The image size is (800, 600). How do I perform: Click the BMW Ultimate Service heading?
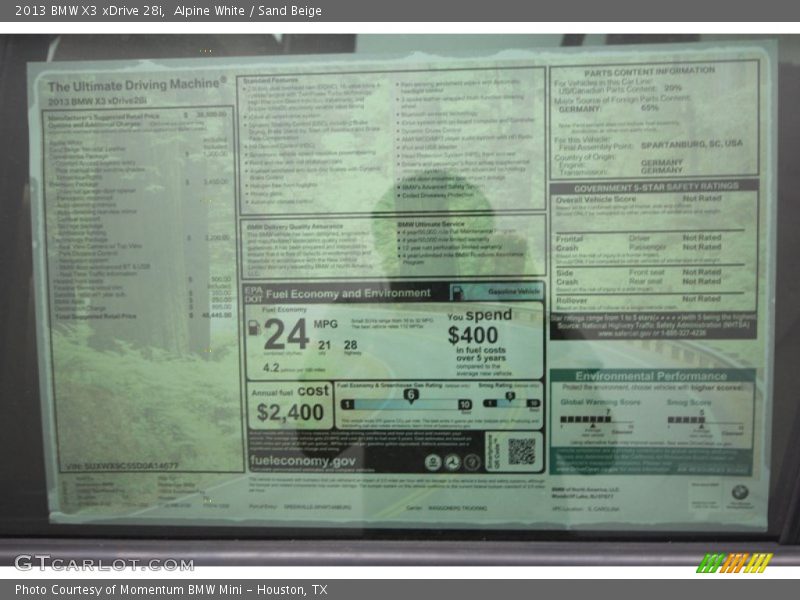431,224
